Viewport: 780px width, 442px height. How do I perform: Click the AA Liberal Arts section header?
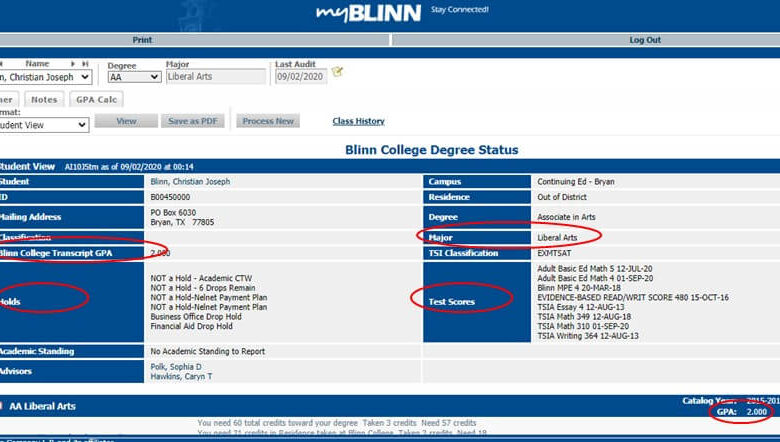[x=43, y=406]
